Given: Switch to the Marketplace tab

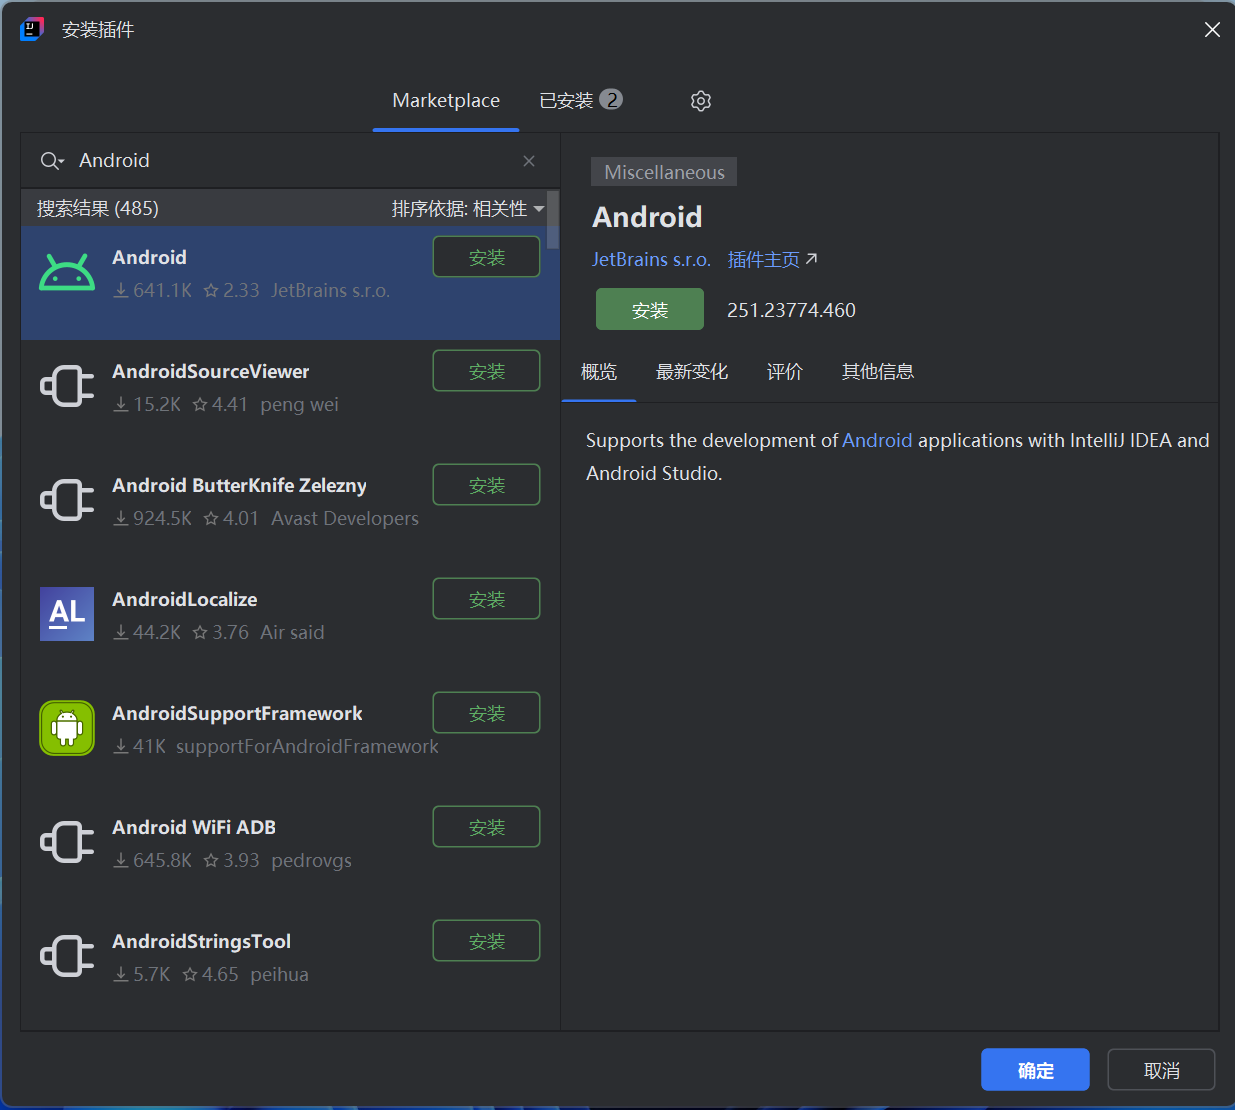Looking at the screenshot, I should [x=446, y=101].
